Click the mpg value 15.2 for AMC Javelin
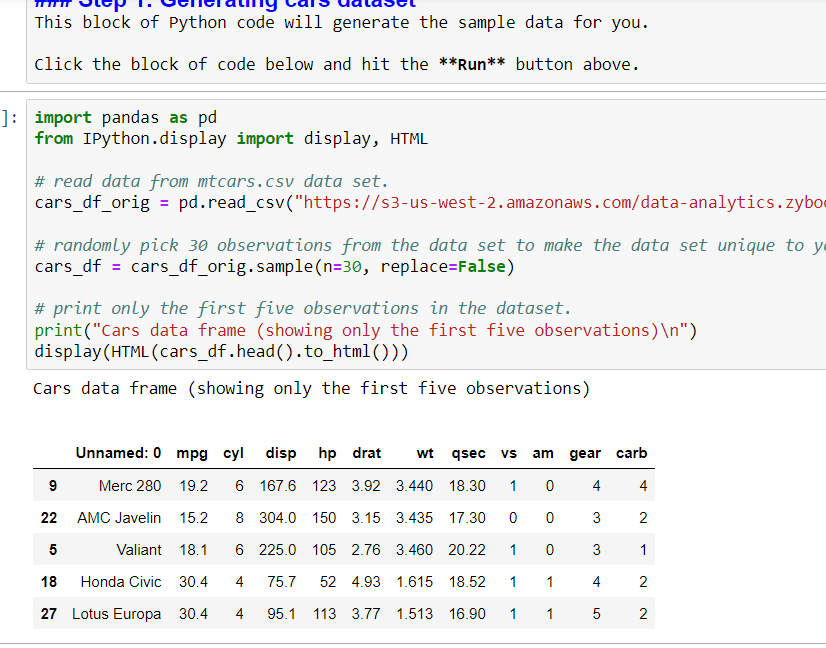The height and width of the screenshot is (648, 826). click(x=193, y=518)
